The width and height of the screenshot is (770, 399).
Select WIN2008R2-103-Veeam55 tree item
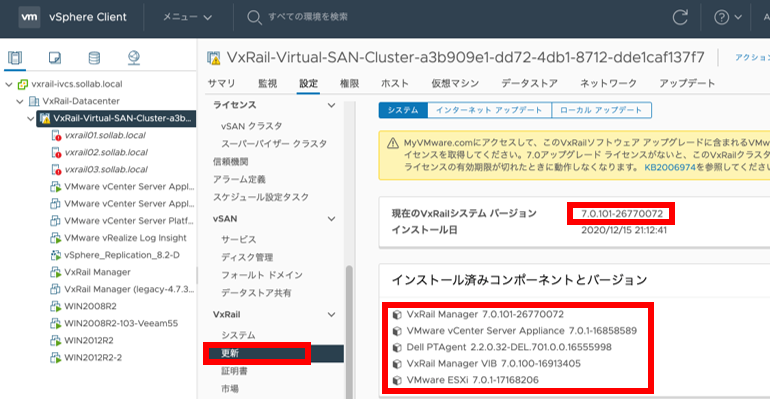121,323
